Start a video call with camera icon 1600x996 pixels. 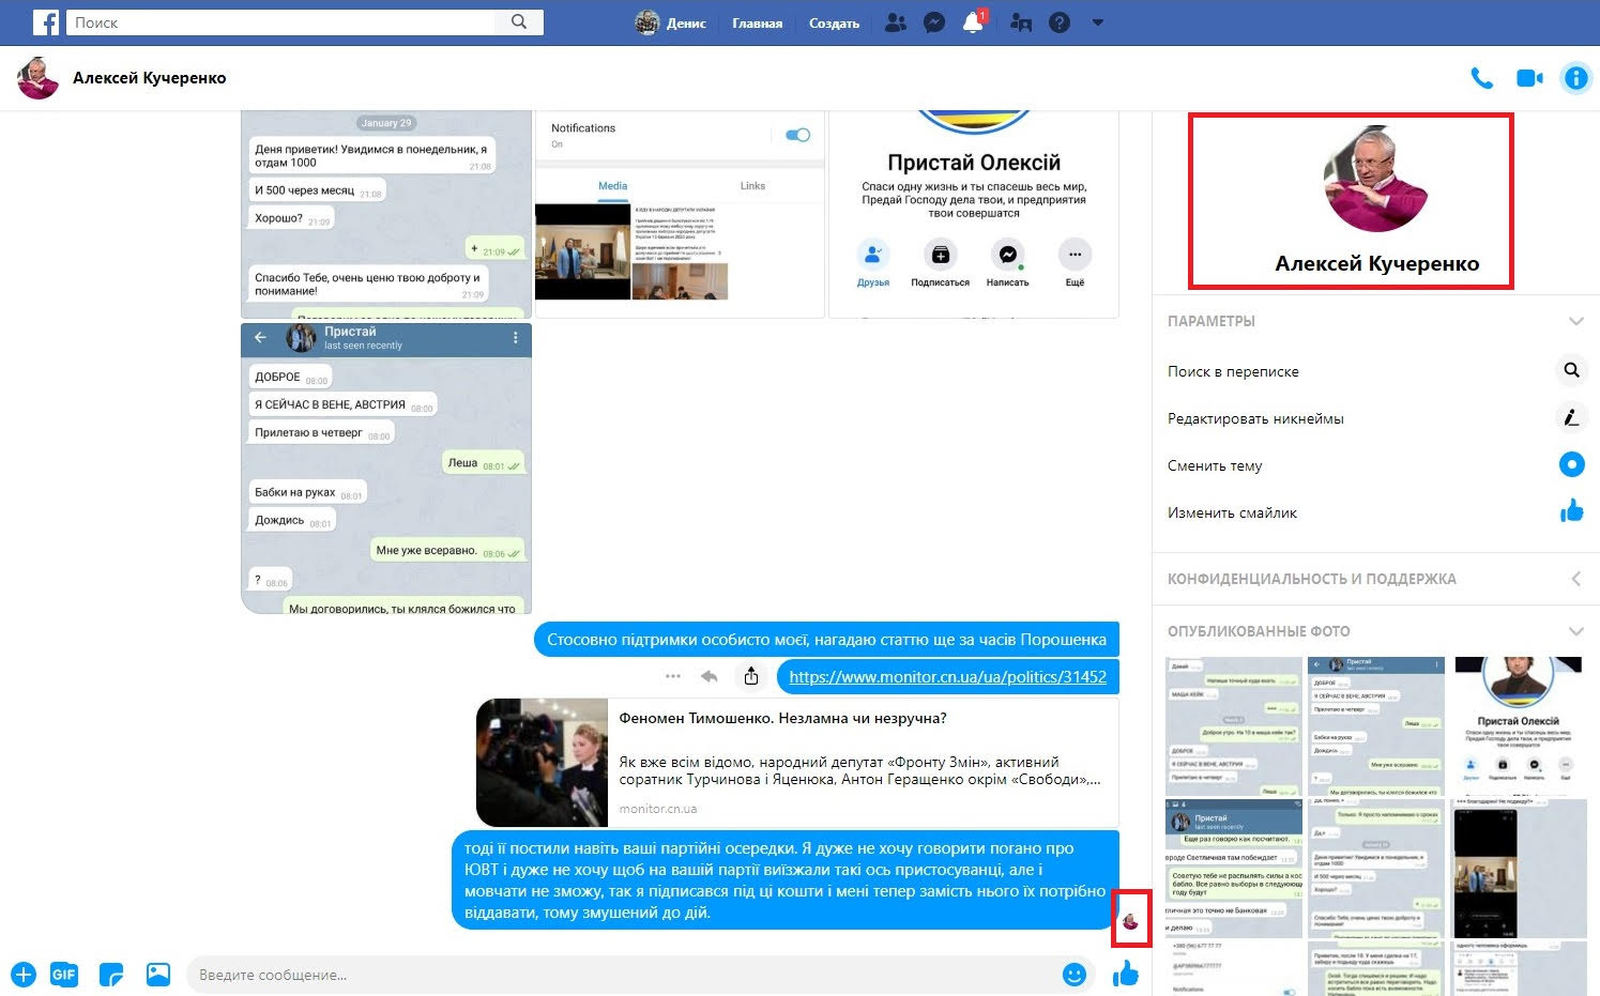coord(1529,78)
